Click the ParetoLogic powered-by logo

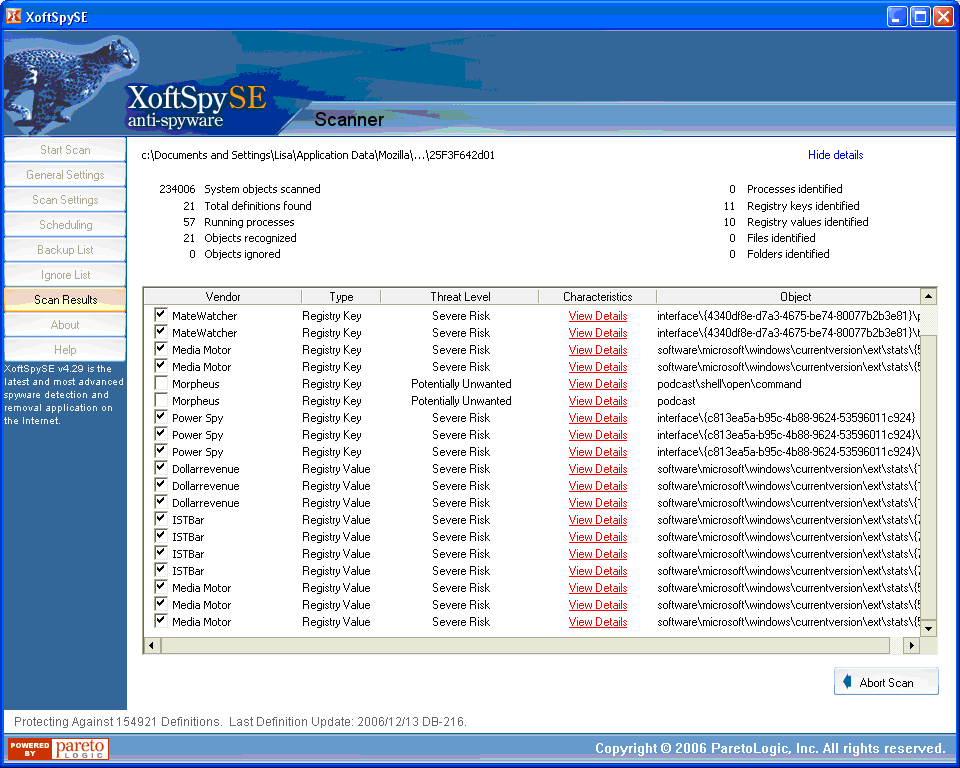(59, 748)
